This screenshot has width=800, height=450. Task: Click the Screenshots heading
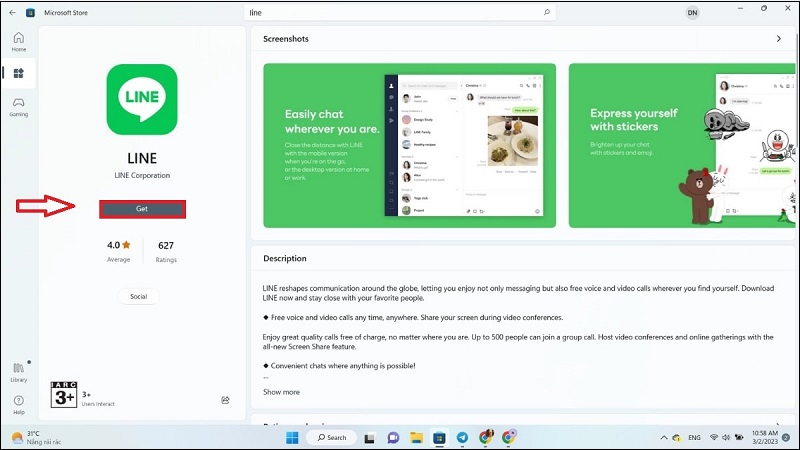coord(286,39)
